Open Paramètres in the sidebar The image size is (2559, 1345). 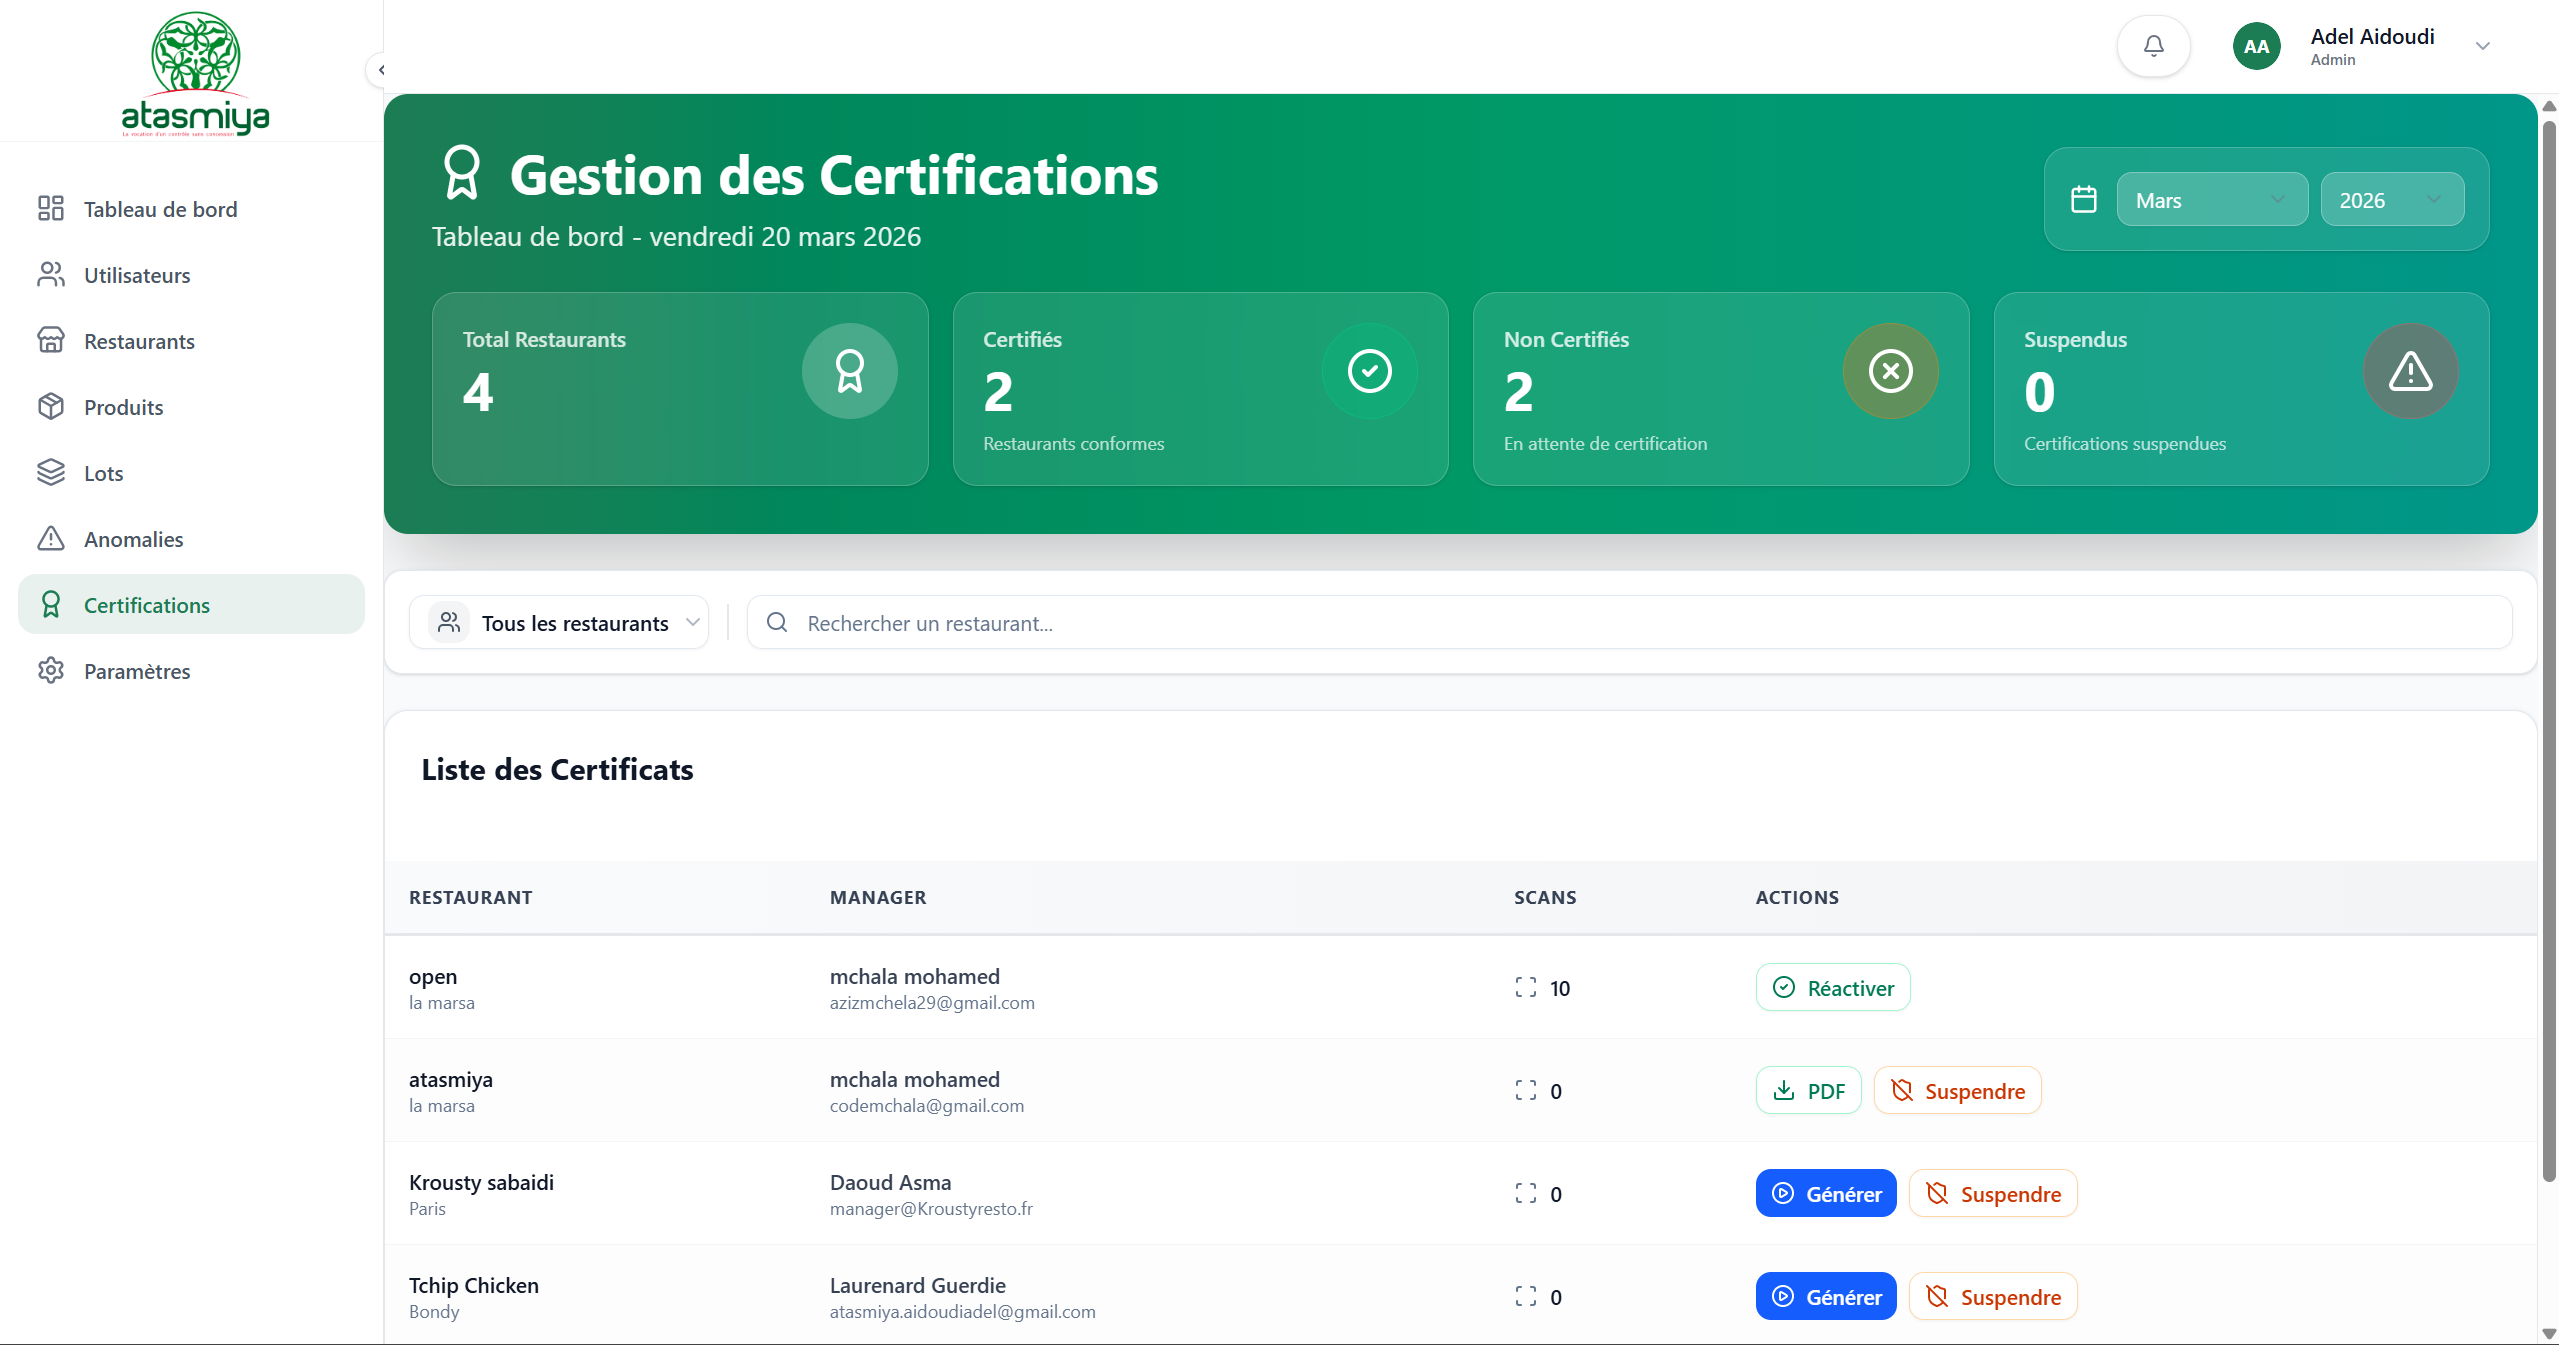pyautogui.click(x=137, y=671)
